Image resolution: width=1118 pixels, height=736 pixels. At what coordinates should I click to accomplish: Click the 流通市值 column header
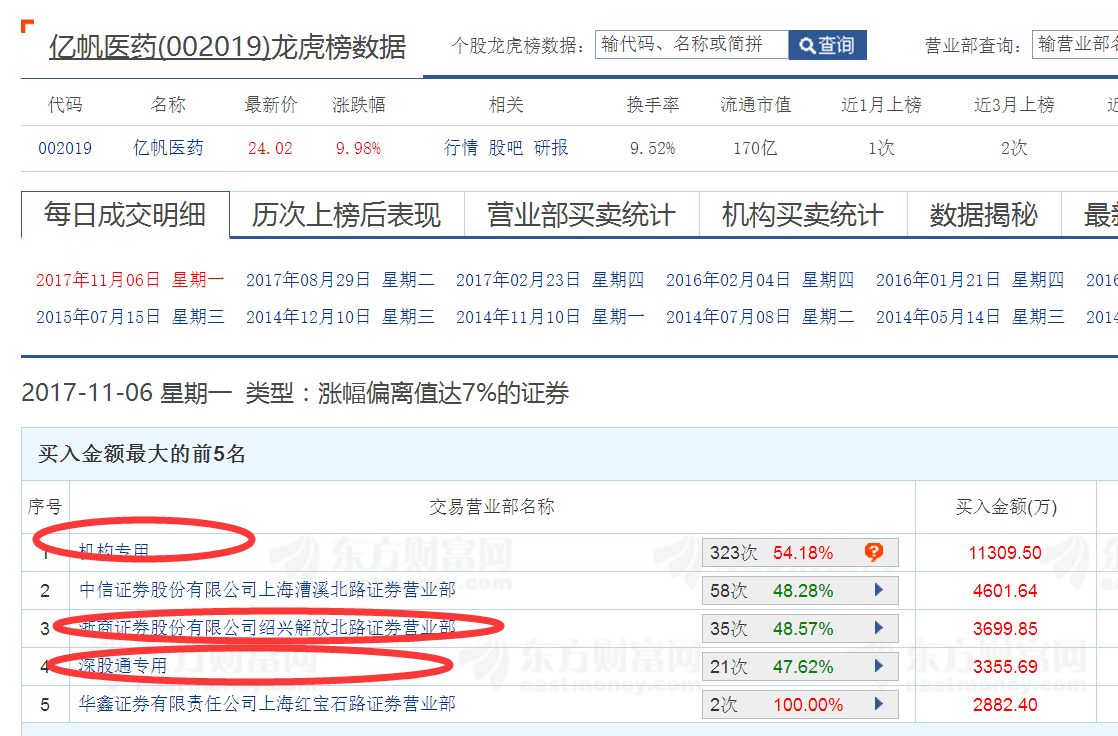click(756, 105)
